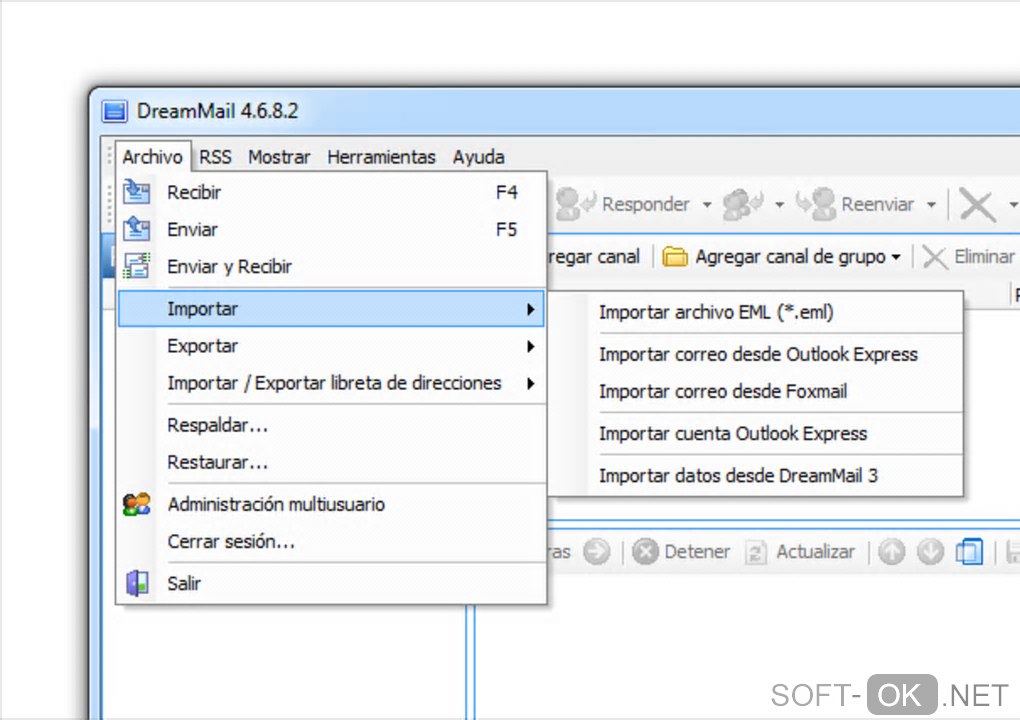Image resolution: width=1020 pixels, height=720 pixels.
Task: Click the Responder button label
Action: [x=645, y=204]
